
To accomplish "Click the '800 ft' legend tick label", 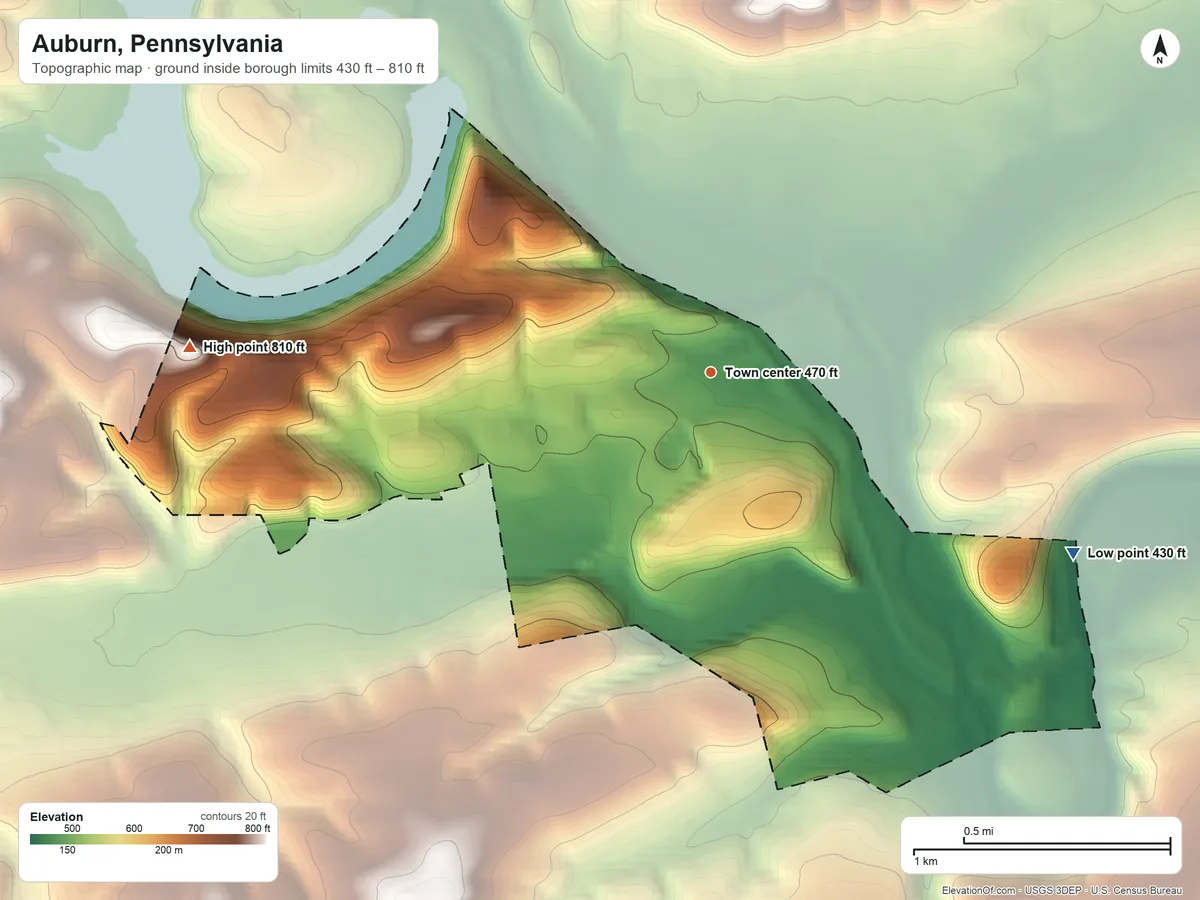I will point(257,829).
